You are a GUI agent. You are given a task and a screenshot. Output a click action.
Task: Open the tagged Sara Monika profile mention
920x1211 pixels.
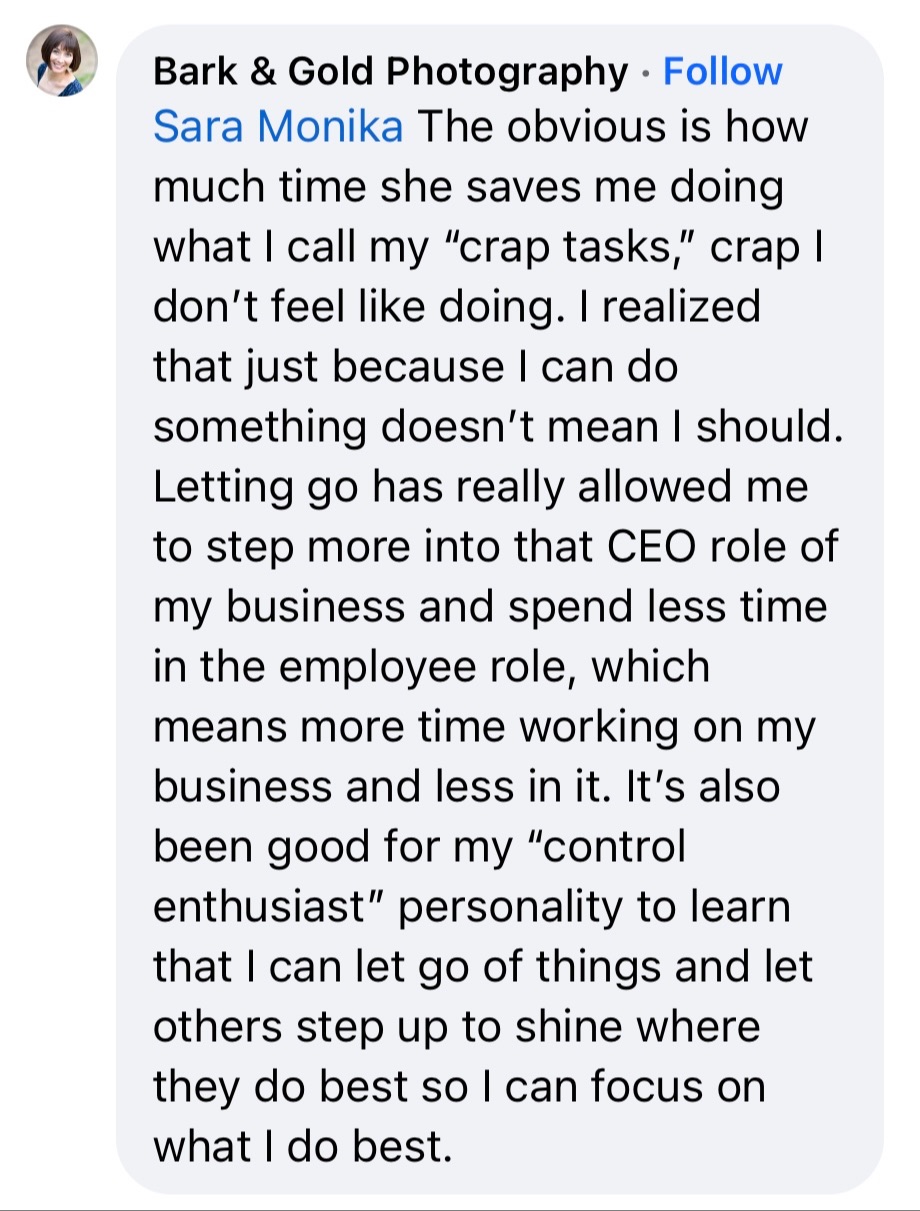pos(278,129)
